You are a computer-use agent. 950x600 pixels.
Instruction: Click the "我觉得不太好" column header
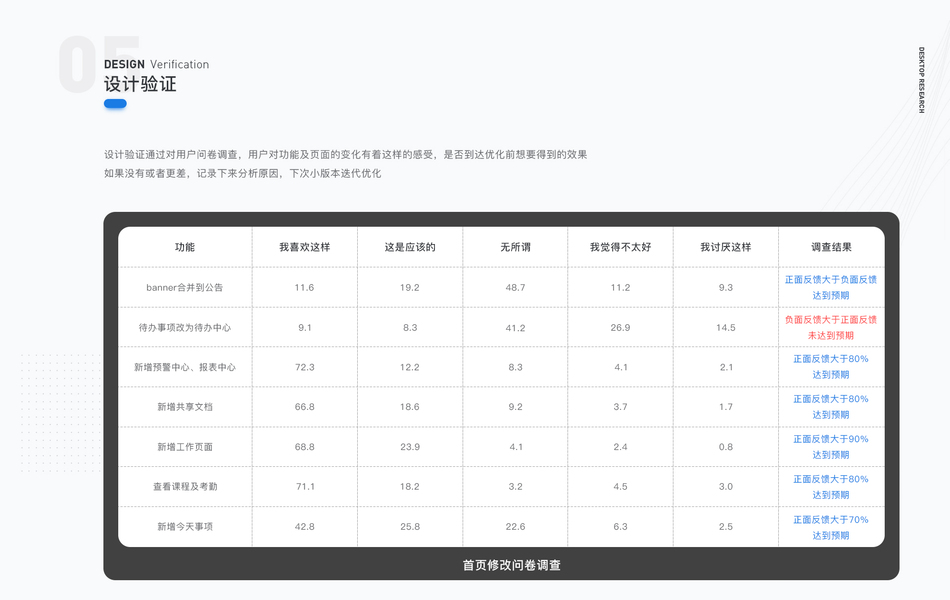pos(620,247)
